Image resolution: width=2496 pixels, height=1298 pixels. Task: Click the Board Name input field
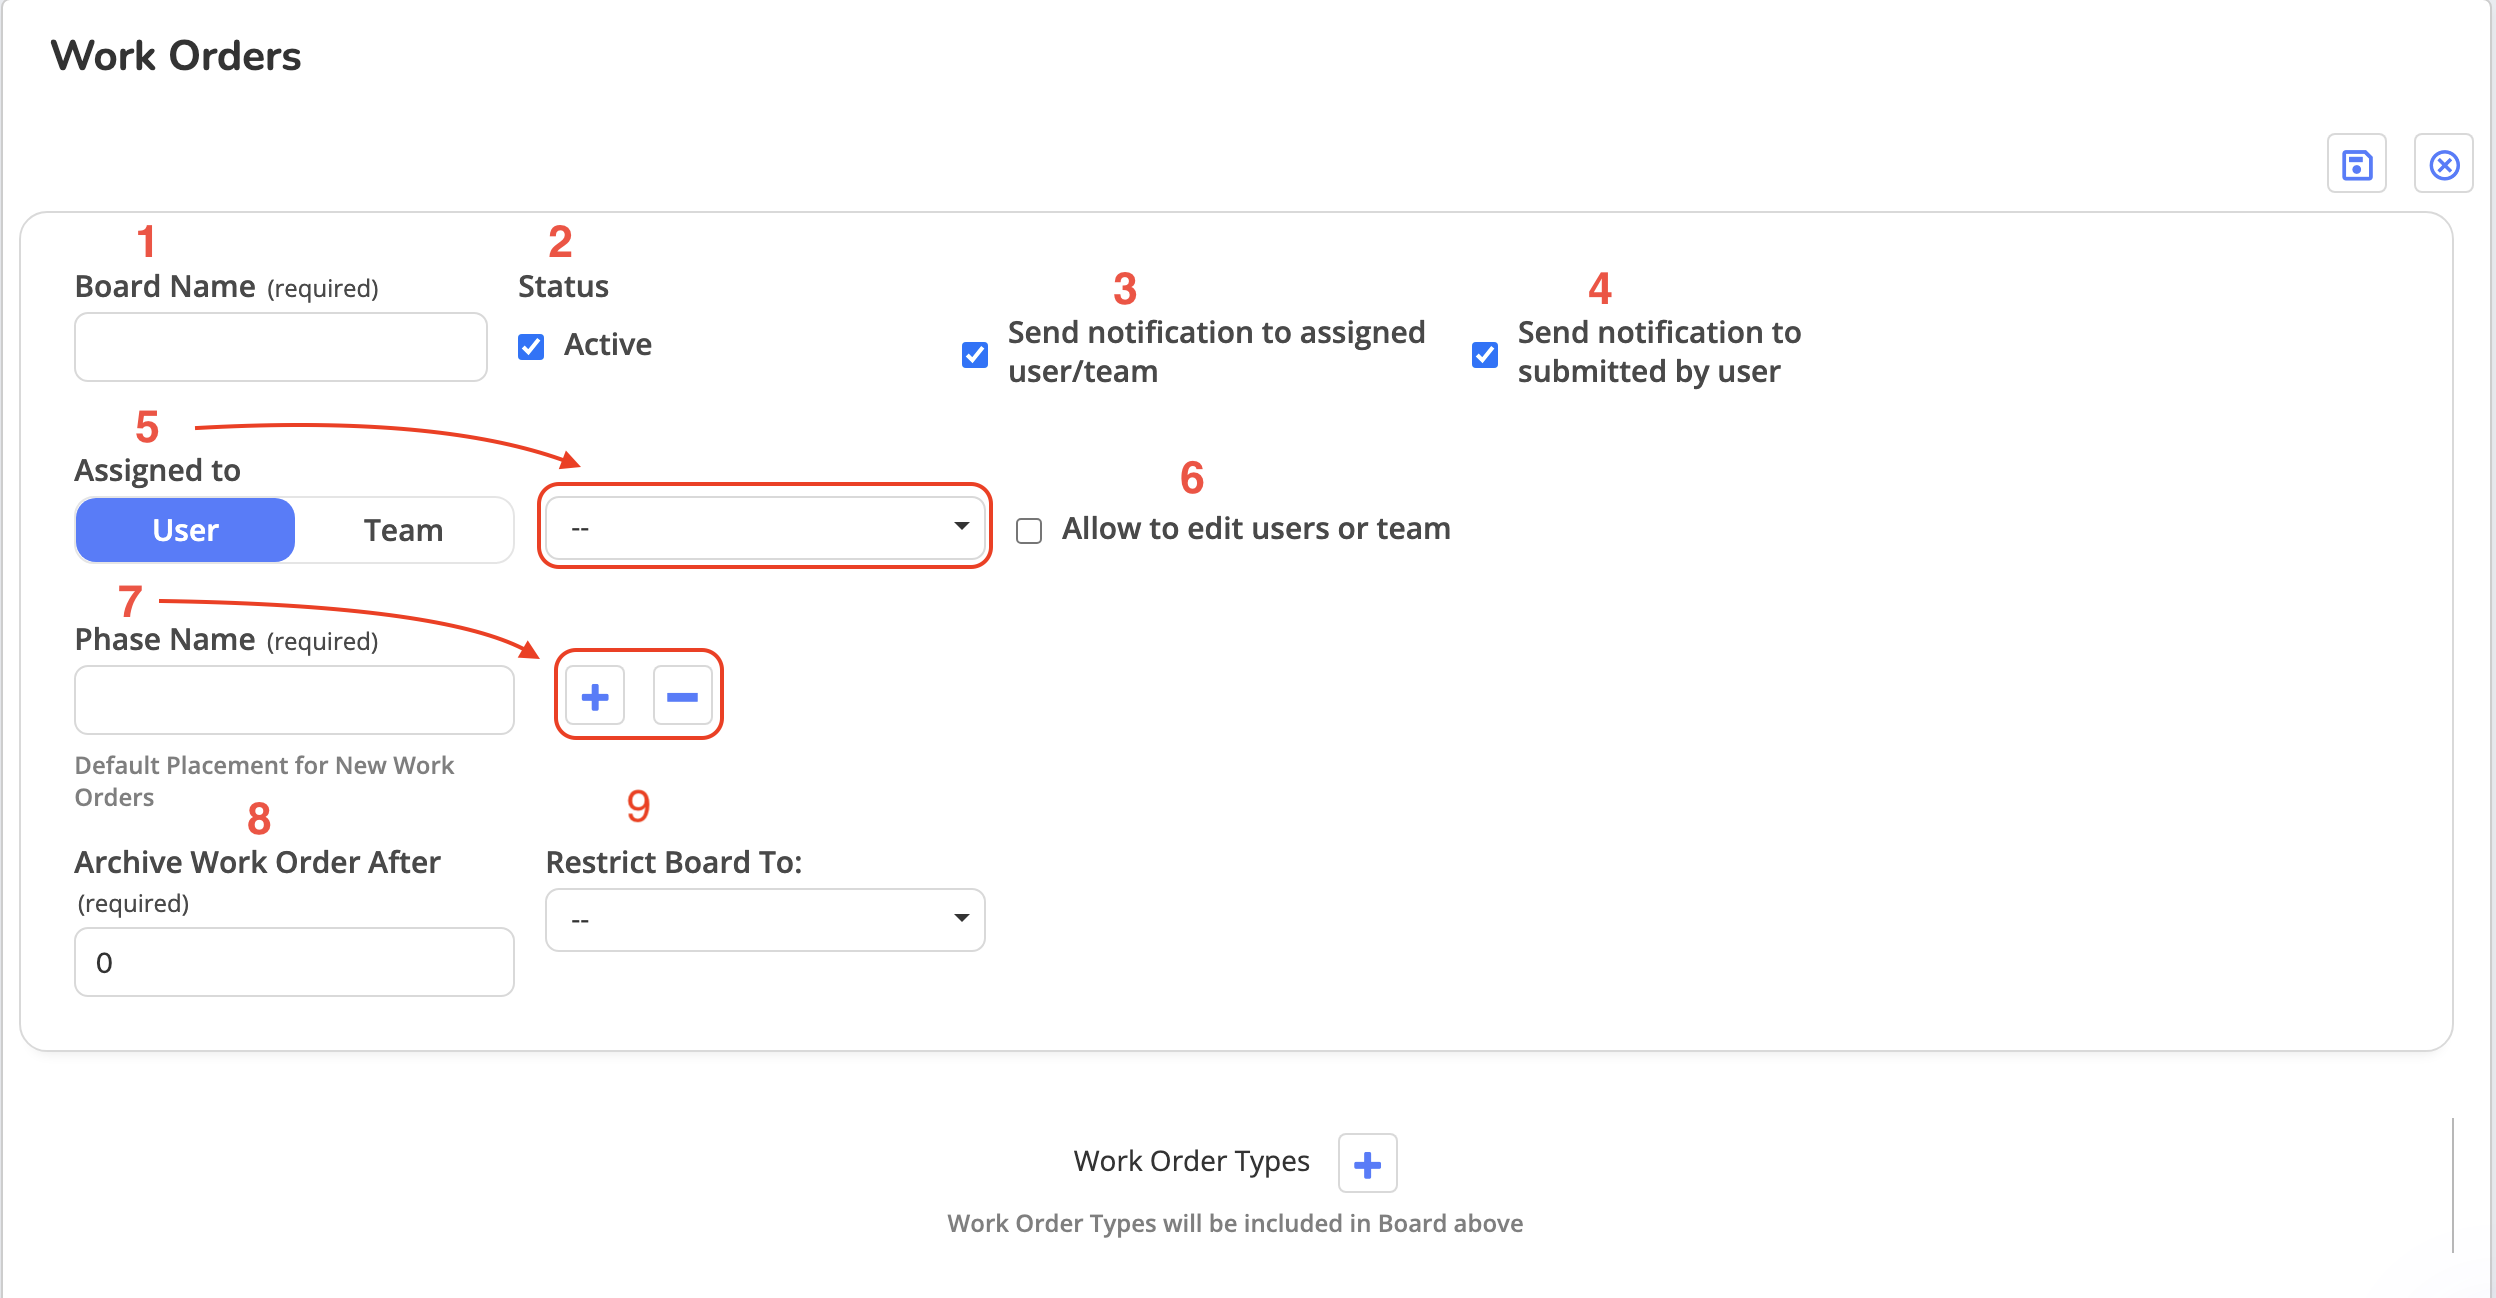pos(281,347)
